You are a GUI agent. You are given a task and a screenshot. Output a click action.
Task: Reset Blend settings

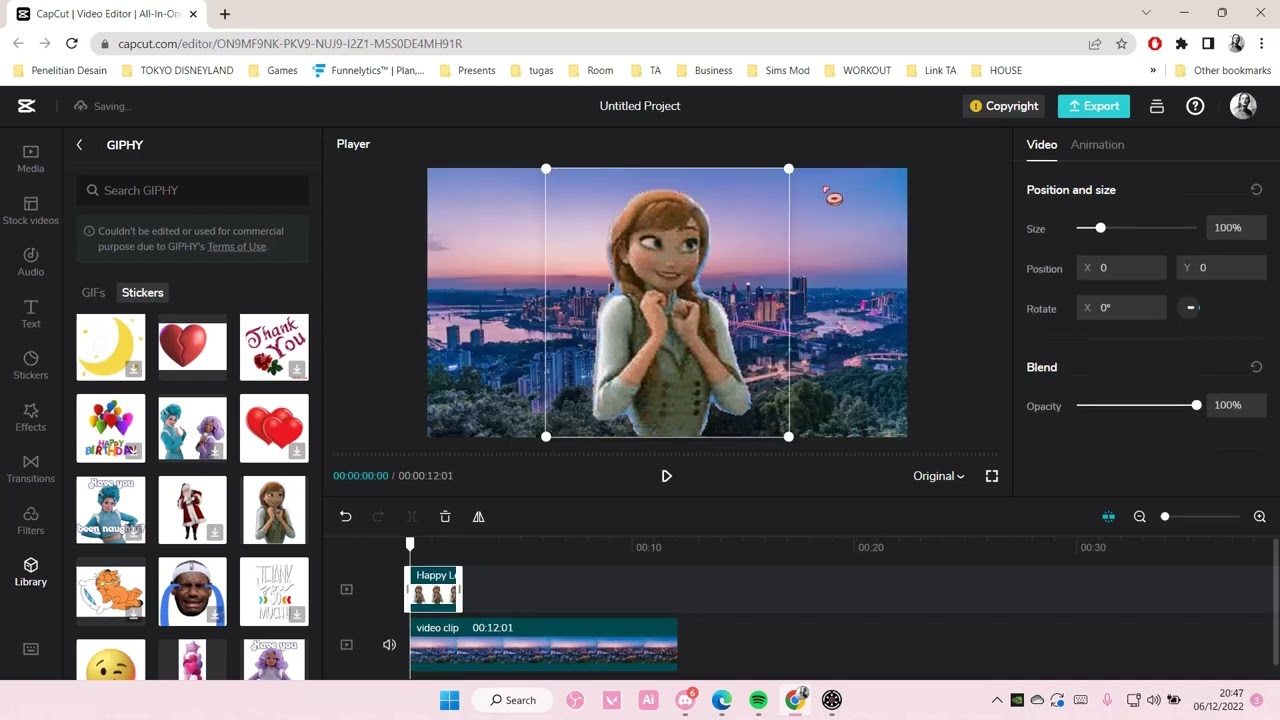tap(1256, 367)
